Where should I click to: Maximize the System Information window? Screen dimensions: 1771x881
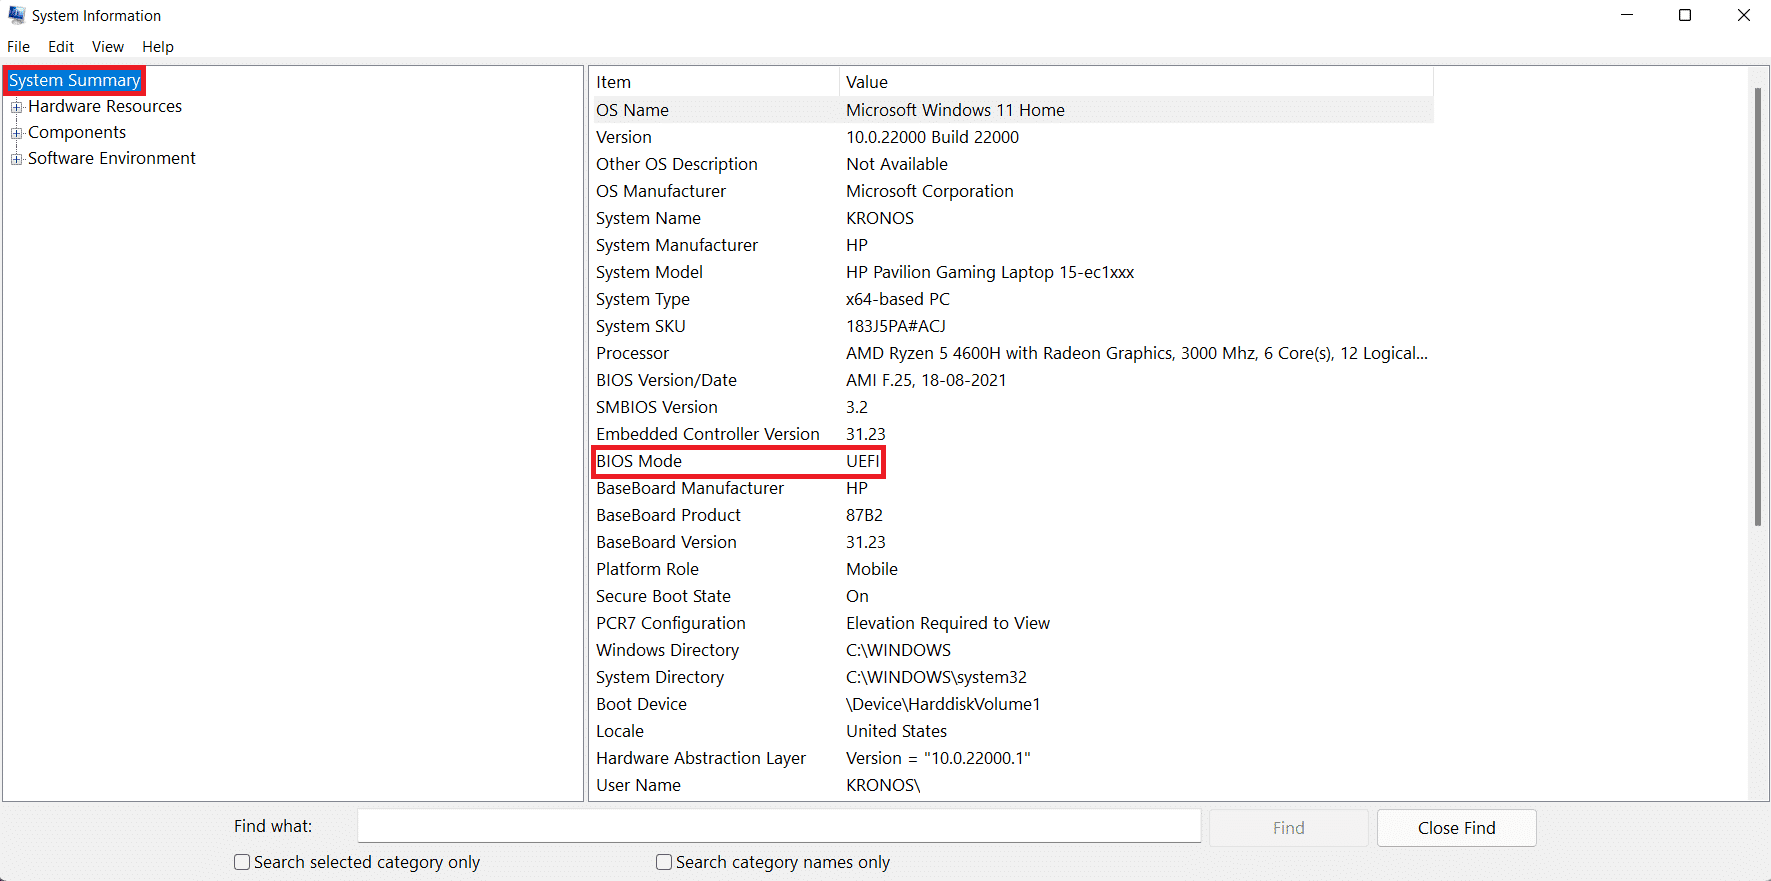tap(1685, 15)
